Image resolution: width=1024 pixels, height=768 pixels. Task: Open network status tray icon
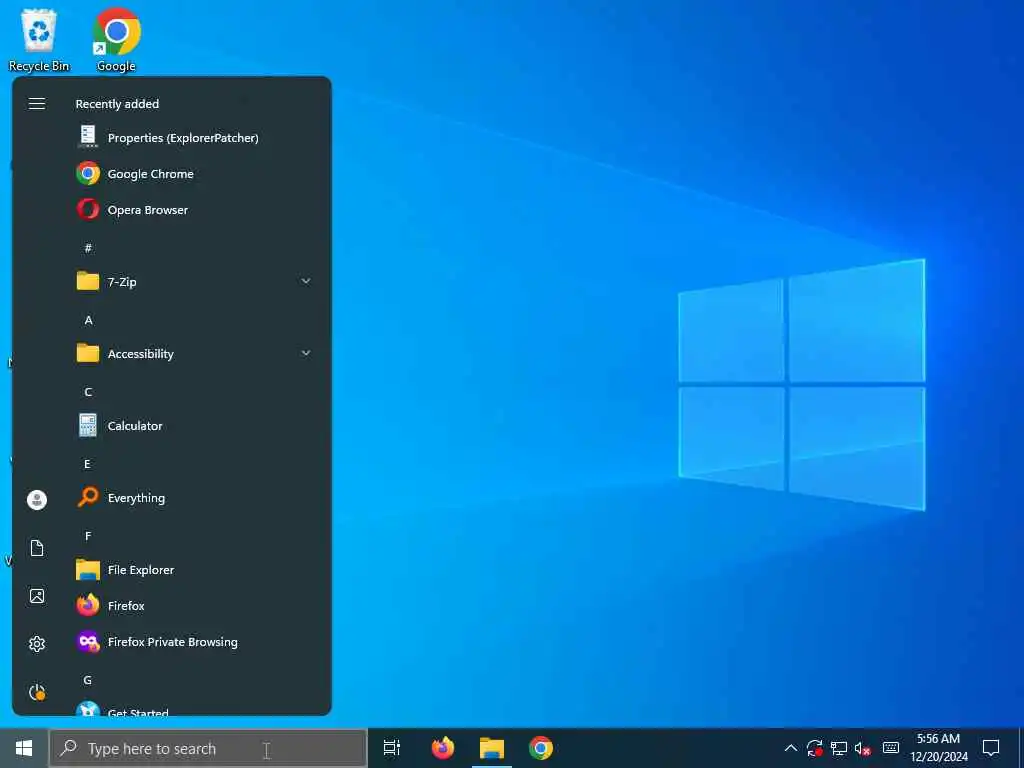839,748
